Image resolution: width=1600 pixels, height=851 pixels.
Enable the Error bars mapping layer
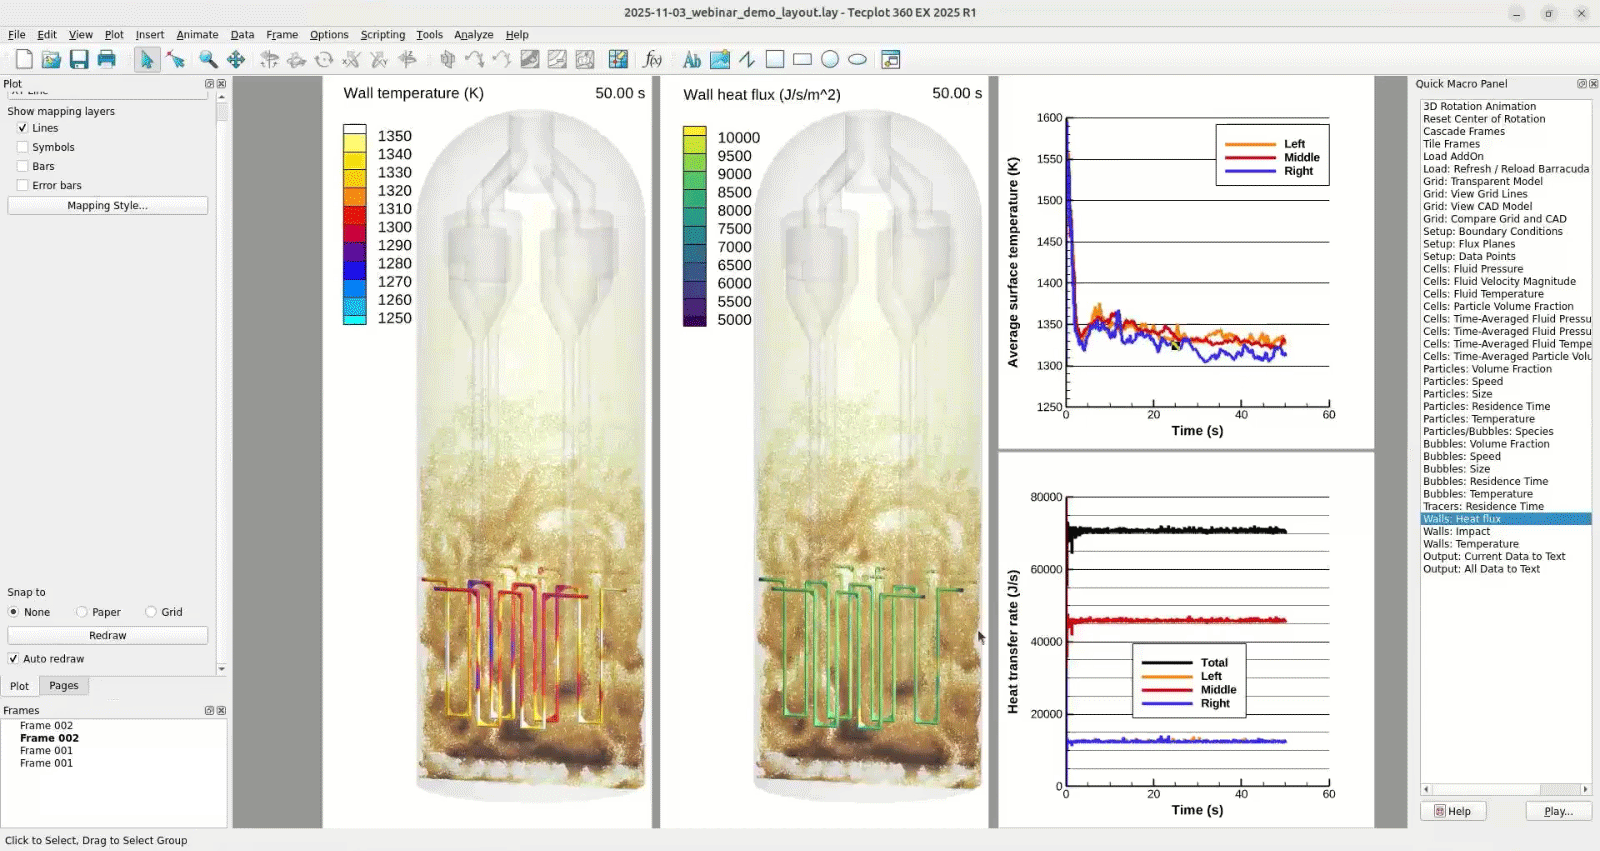(23, 185)
